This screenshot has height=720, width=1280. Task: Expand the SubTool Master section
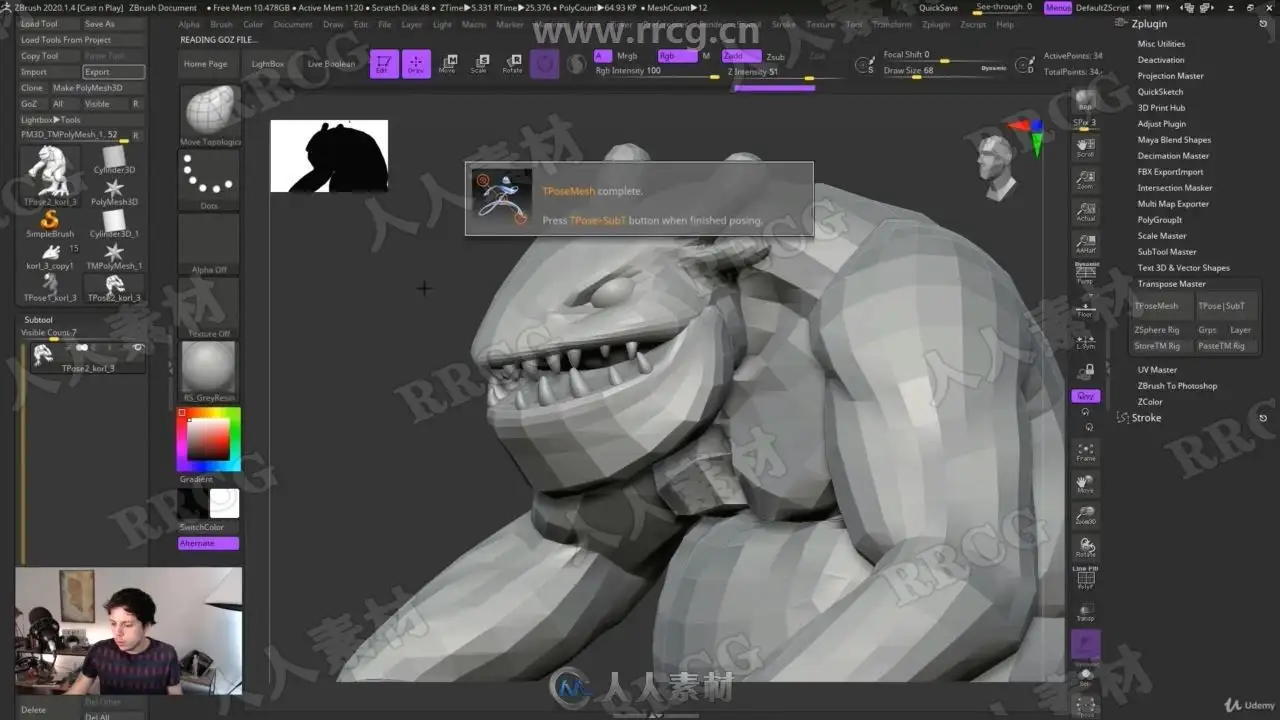[1167, 252]
